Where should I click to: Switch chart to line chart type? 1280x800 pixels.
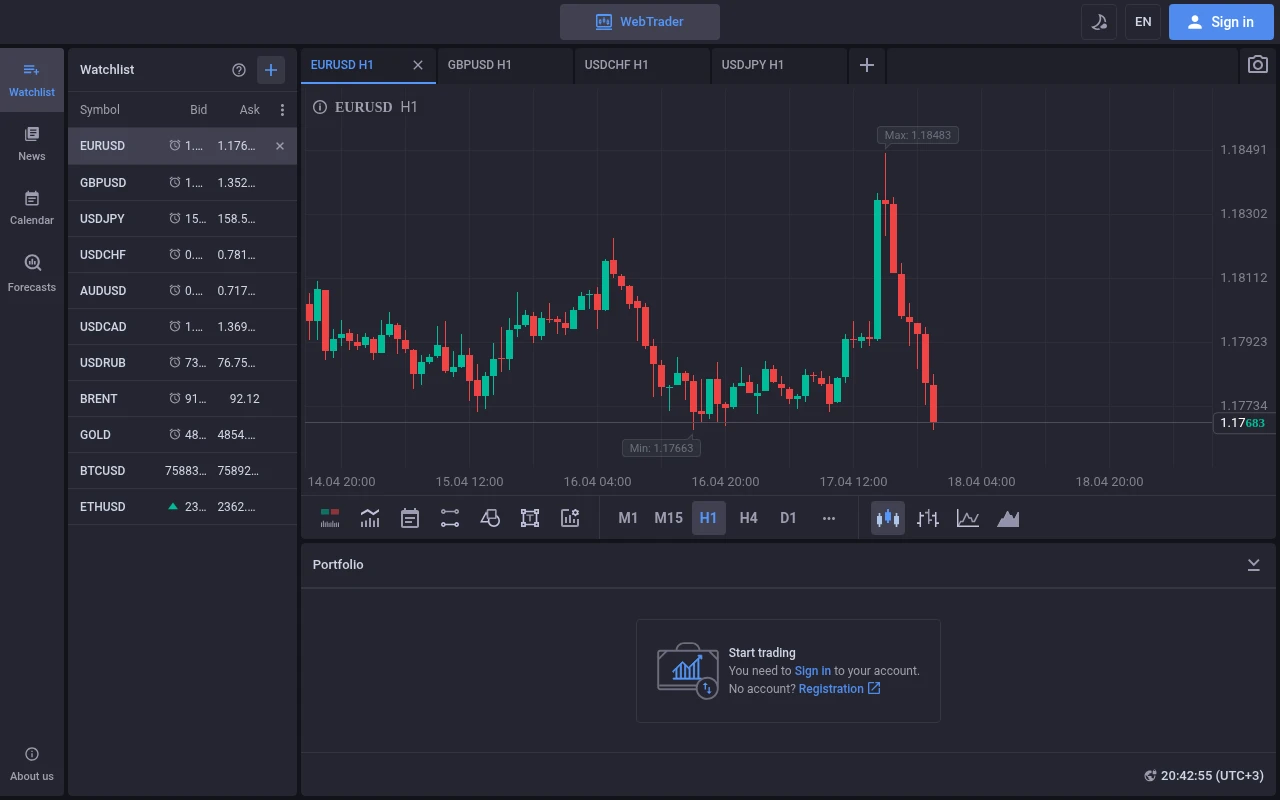967,518
